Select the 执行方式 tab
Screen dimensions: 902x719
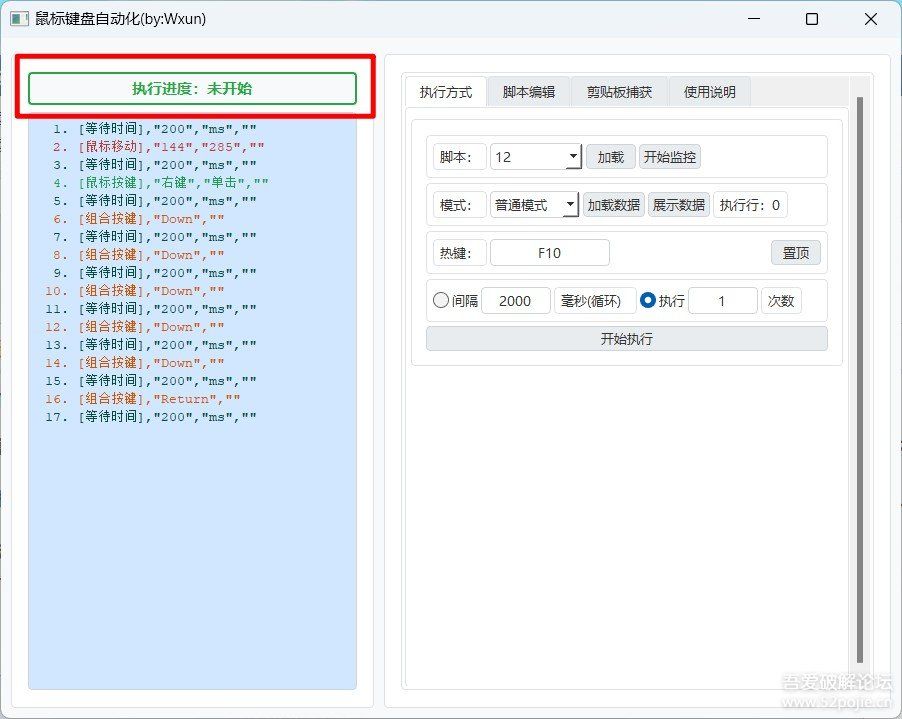[x=446, y=92]
